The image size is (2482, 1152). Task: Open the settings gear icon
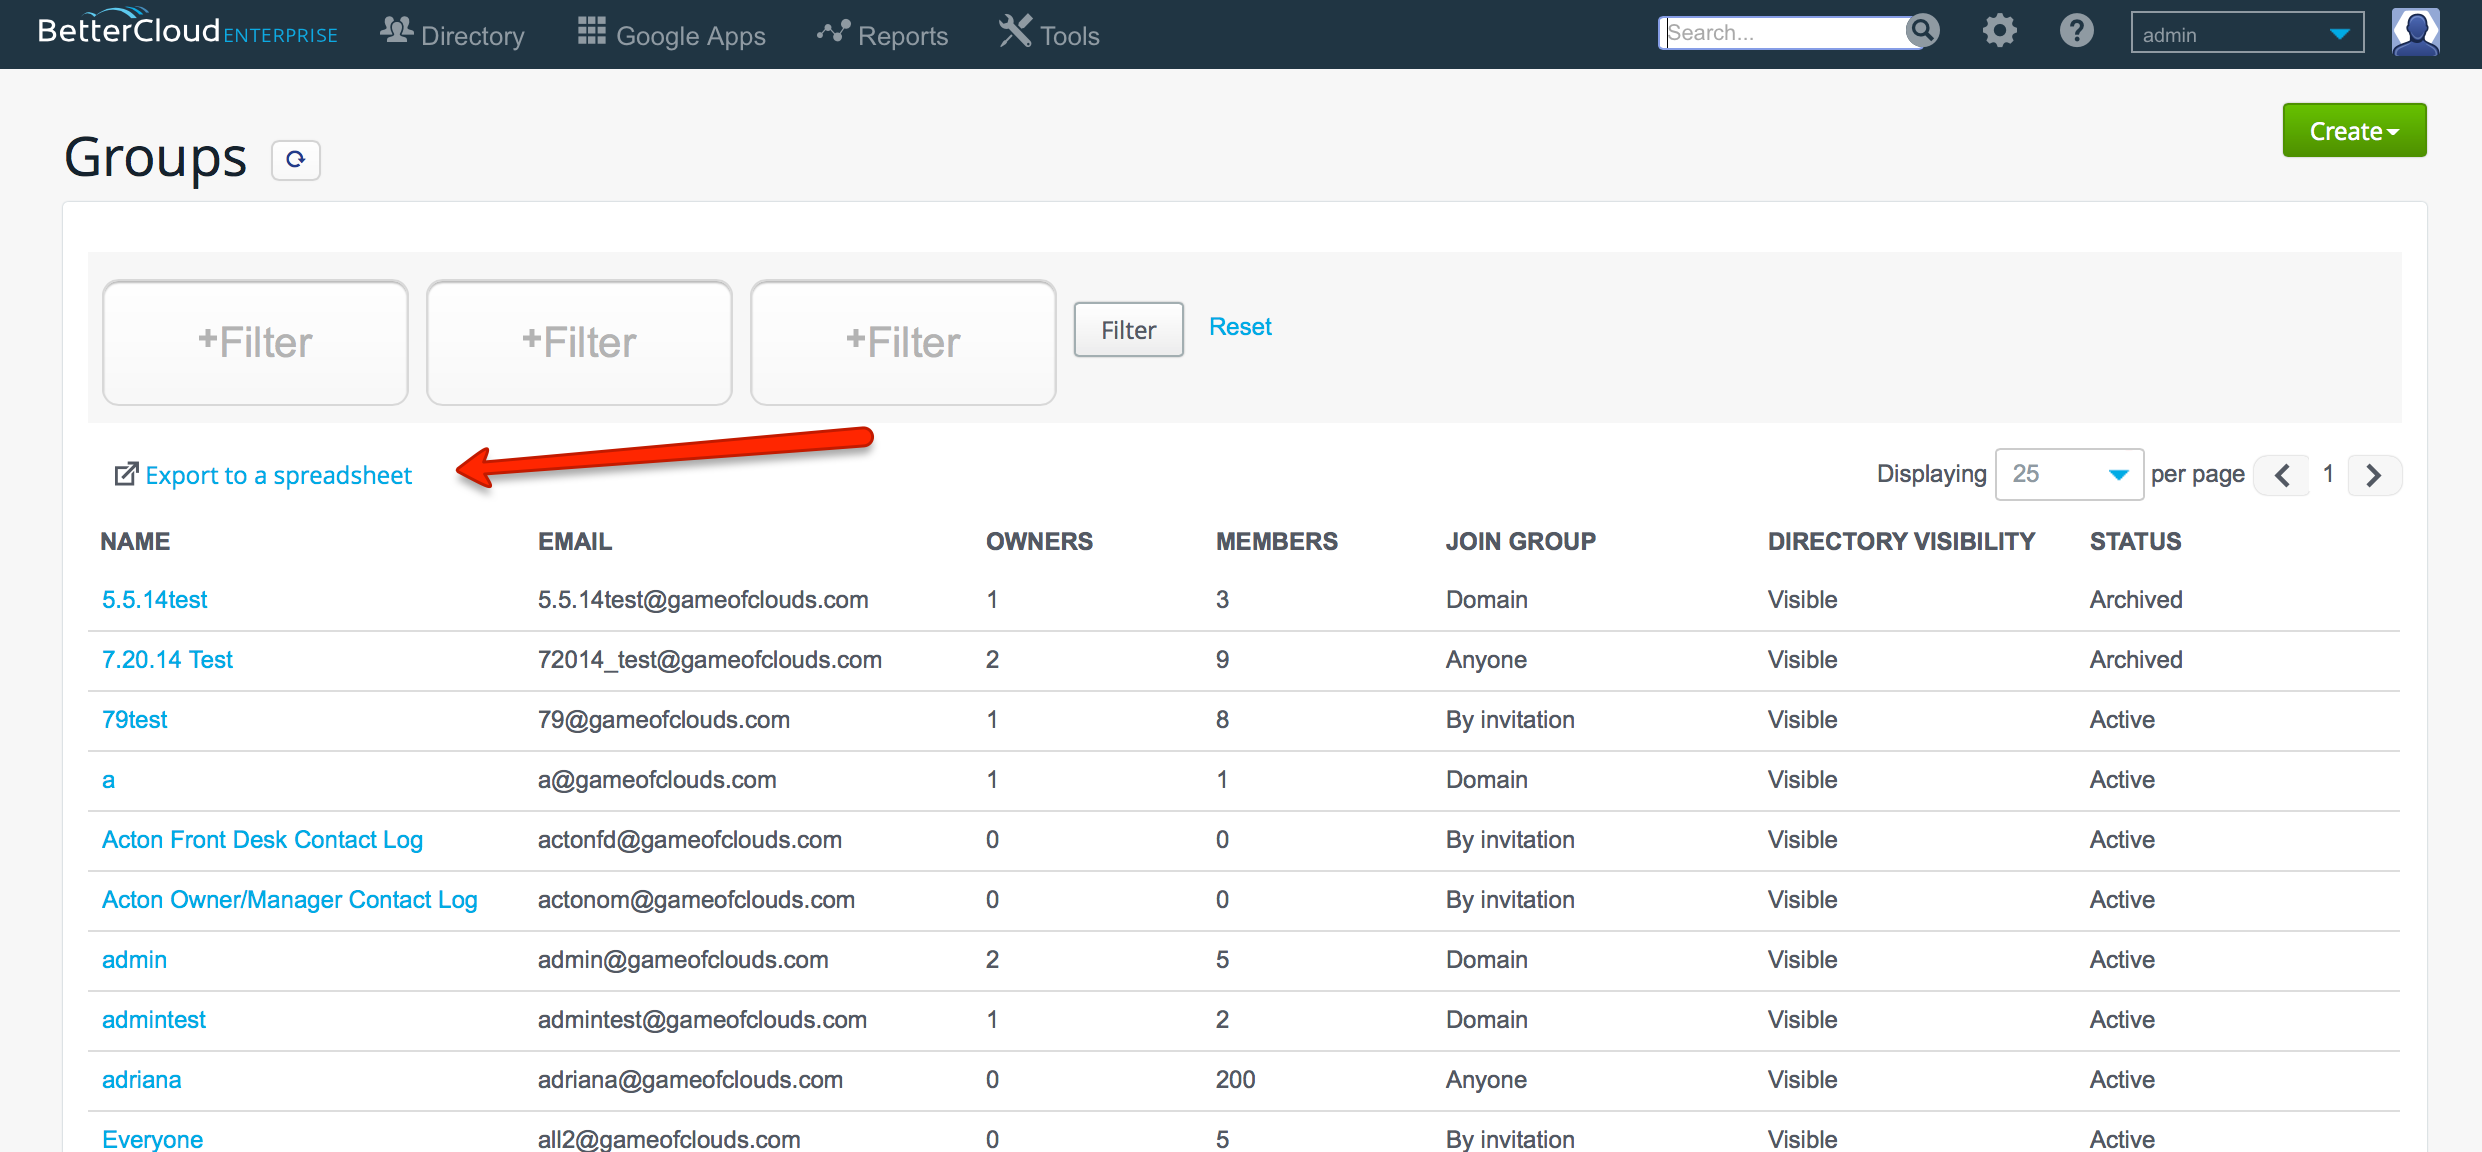click(1999, 32)
